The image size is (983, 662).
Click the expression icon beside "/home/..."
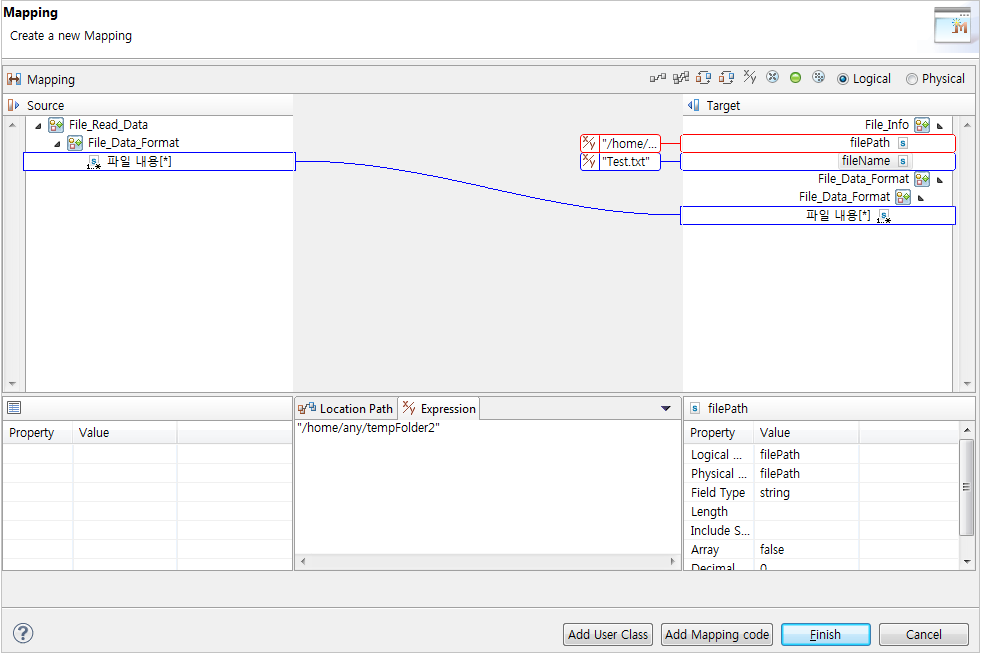[588, 143]
